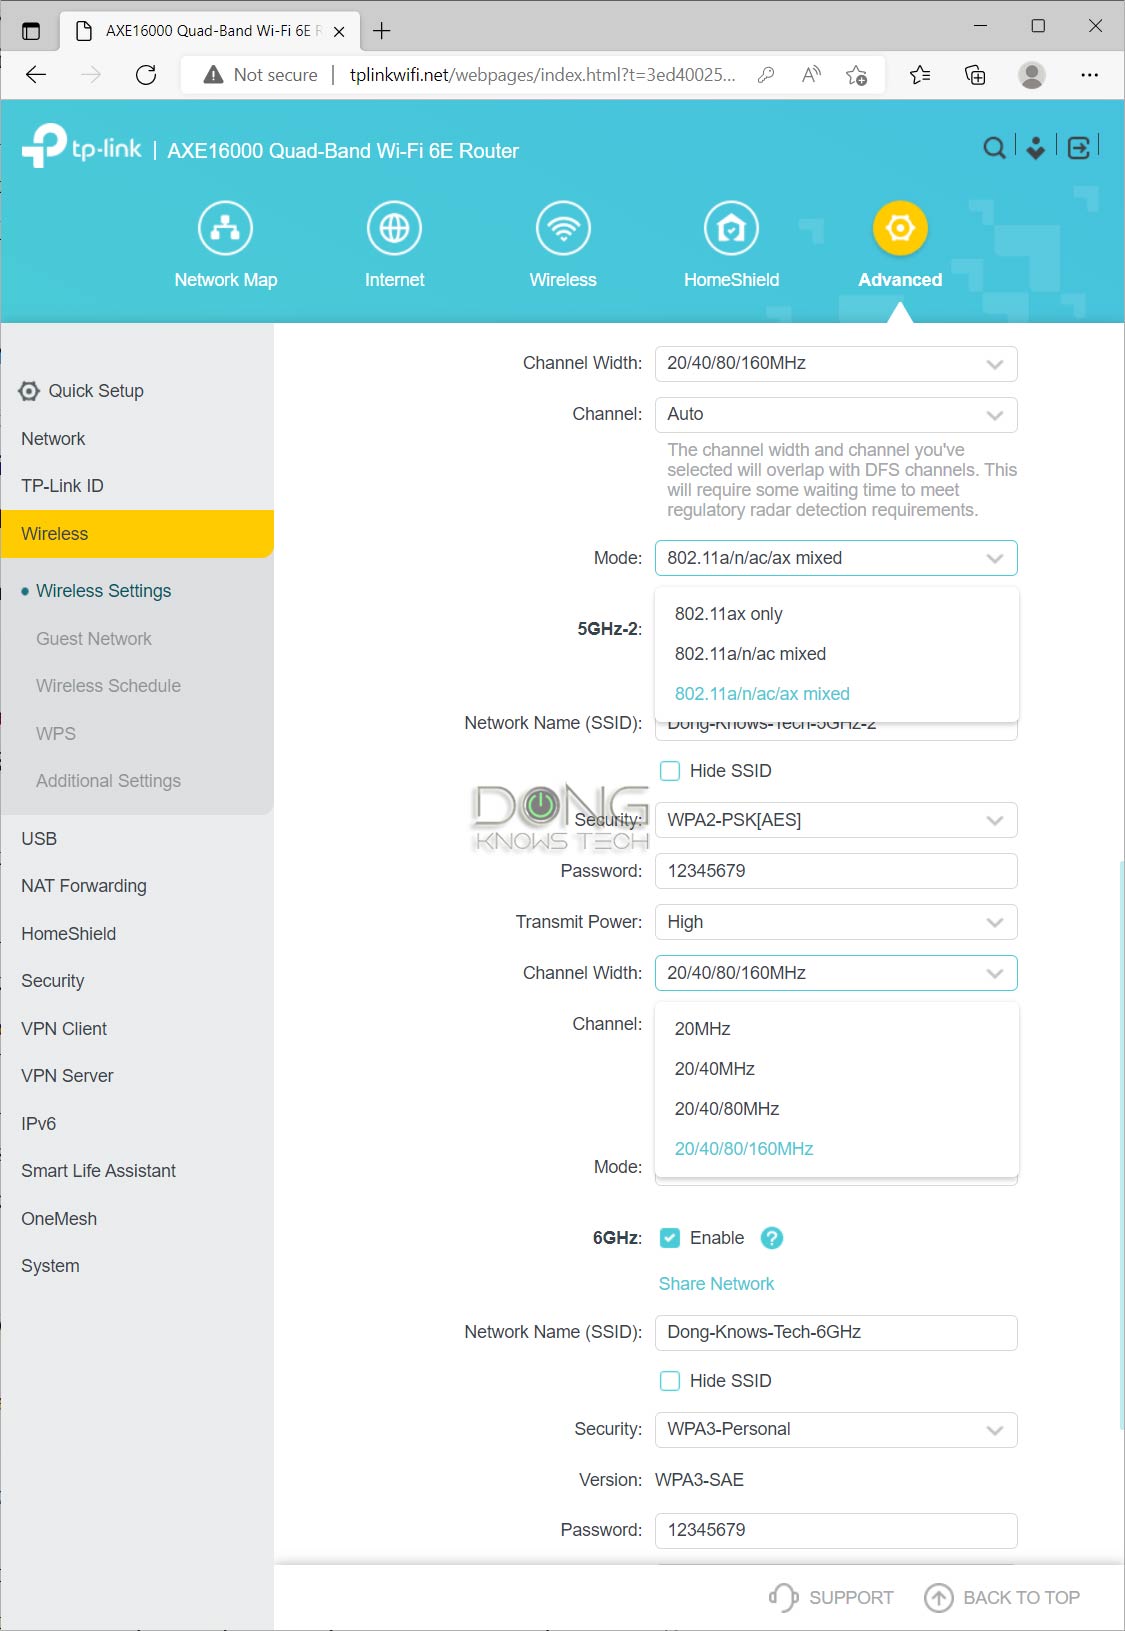Open TP-Link ID in sidebar
The image size is (1125, 1631).
click(62, 486)
